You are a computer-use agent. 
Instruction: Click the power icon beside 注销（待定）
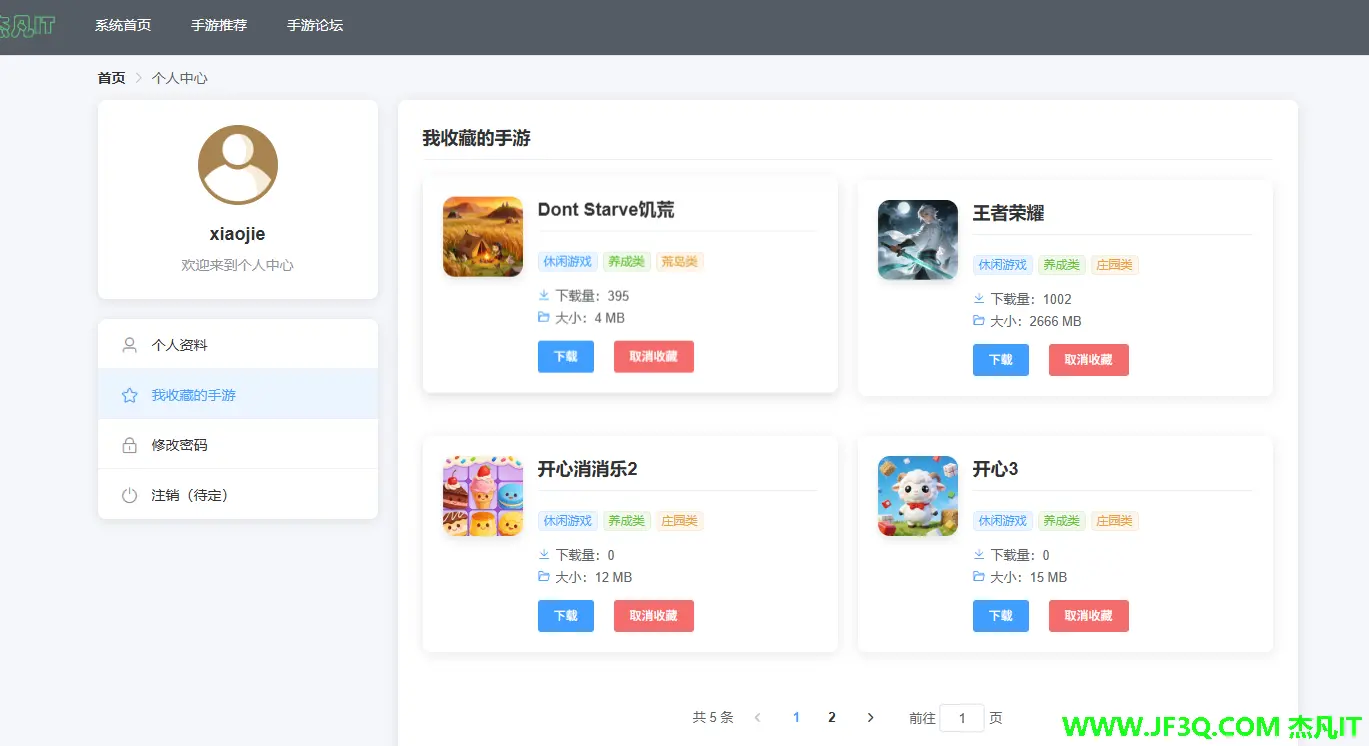(x=128, y=494)
